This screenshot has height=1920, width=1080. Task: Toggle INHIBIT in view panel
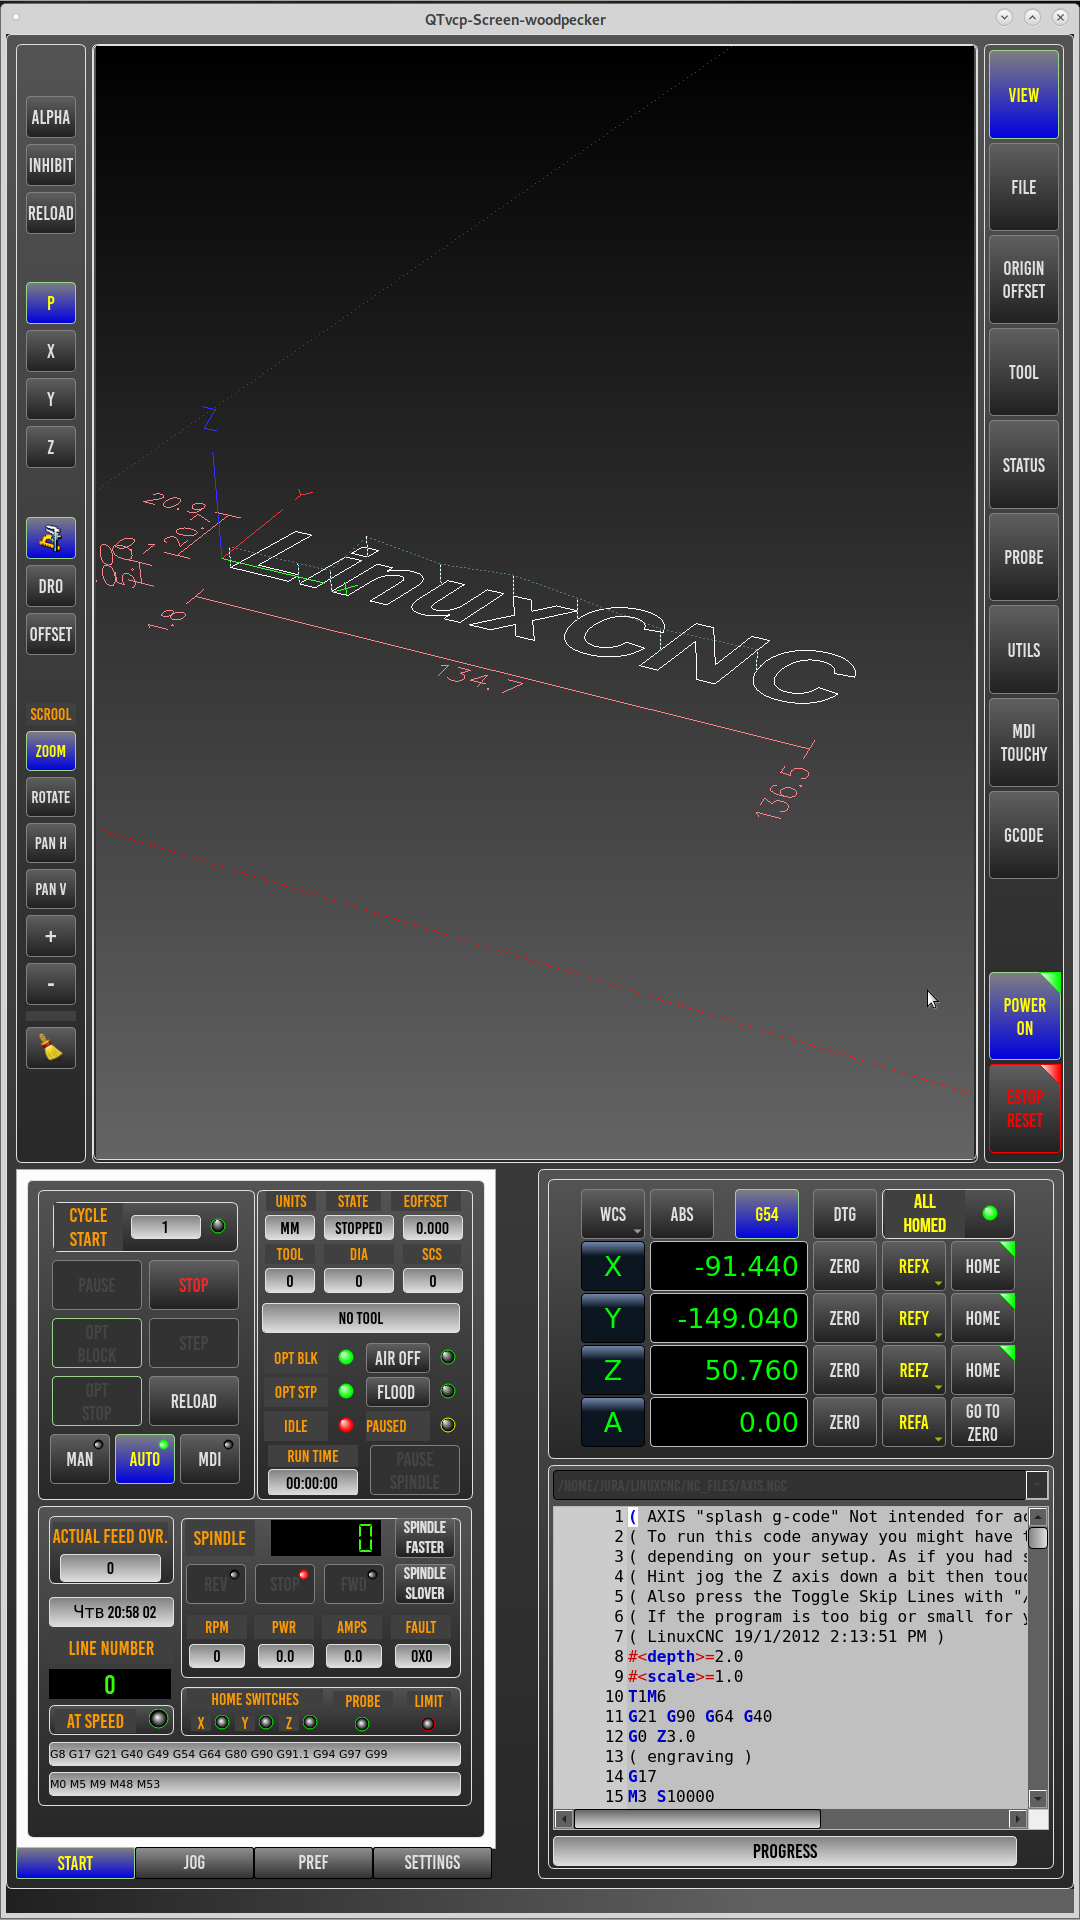51,165
